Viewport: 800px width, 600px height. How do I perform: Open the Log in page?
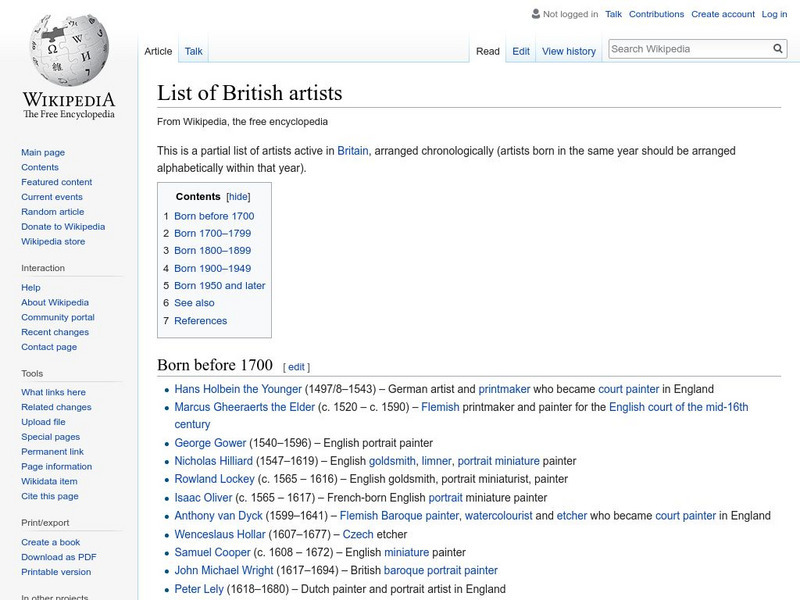(x=773, y=14)
